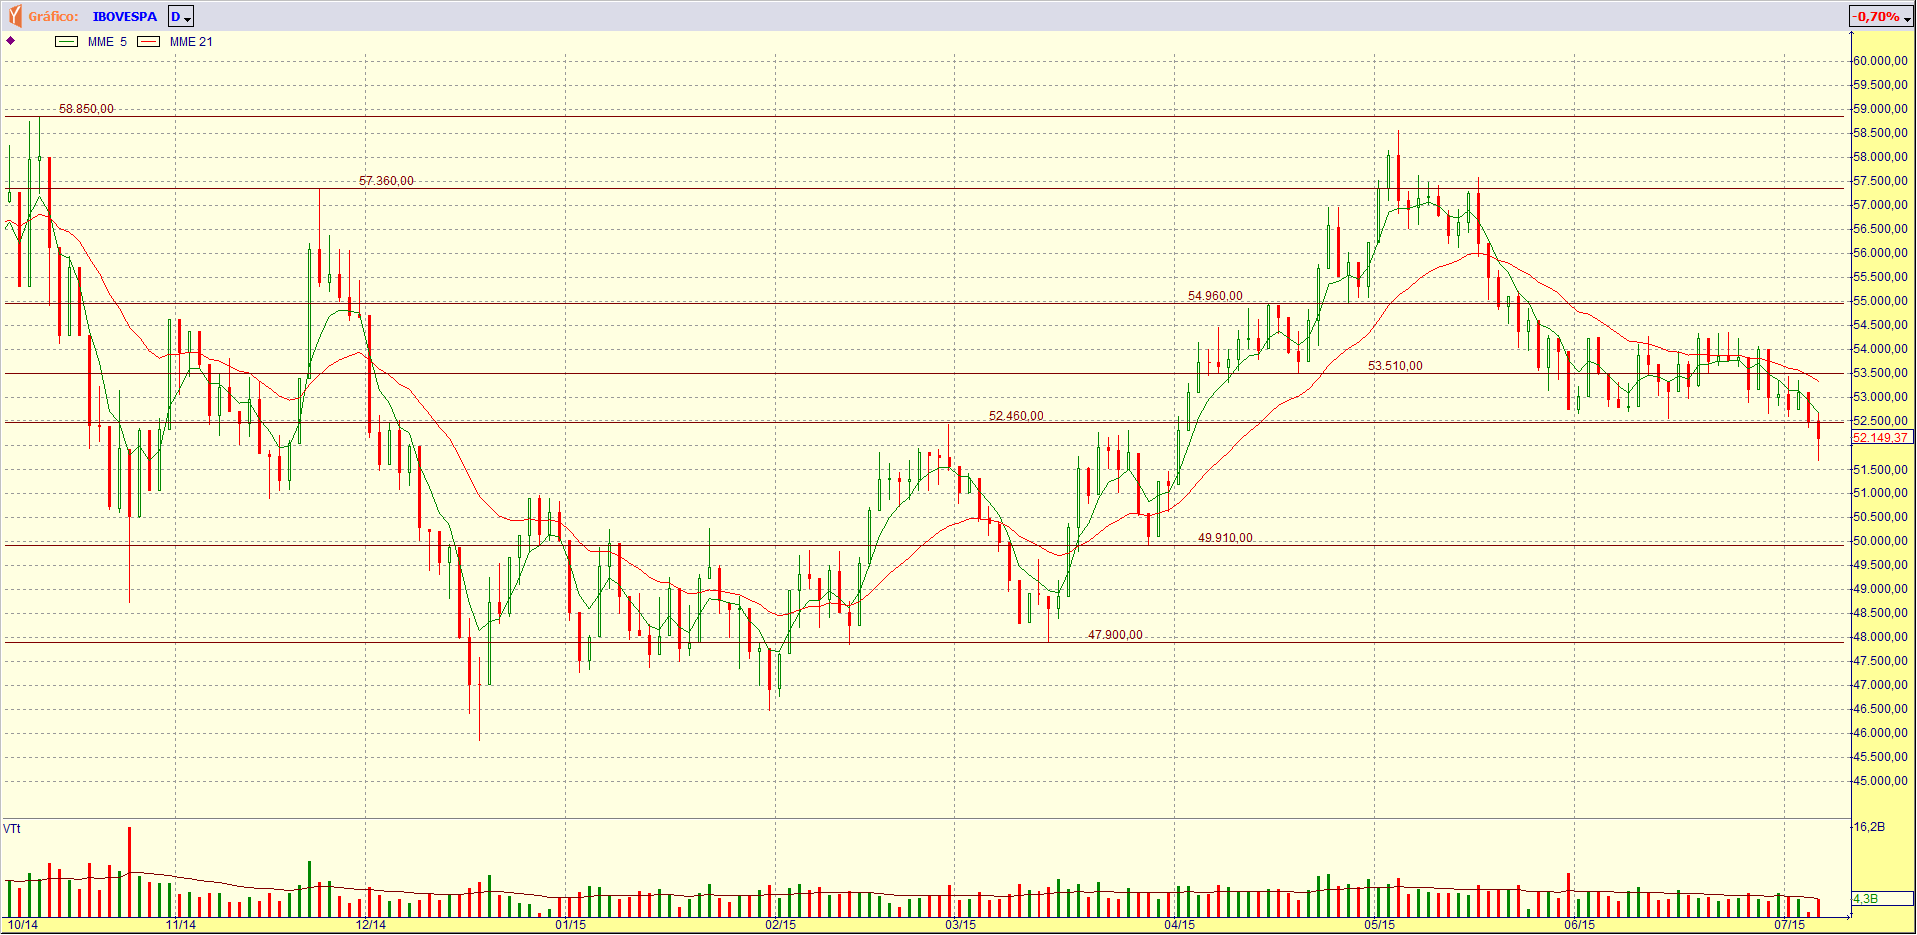The height and width of the screenshot is (935, 1917).
Task: Click the current price tag 52.149,37
Action: 1881,438
